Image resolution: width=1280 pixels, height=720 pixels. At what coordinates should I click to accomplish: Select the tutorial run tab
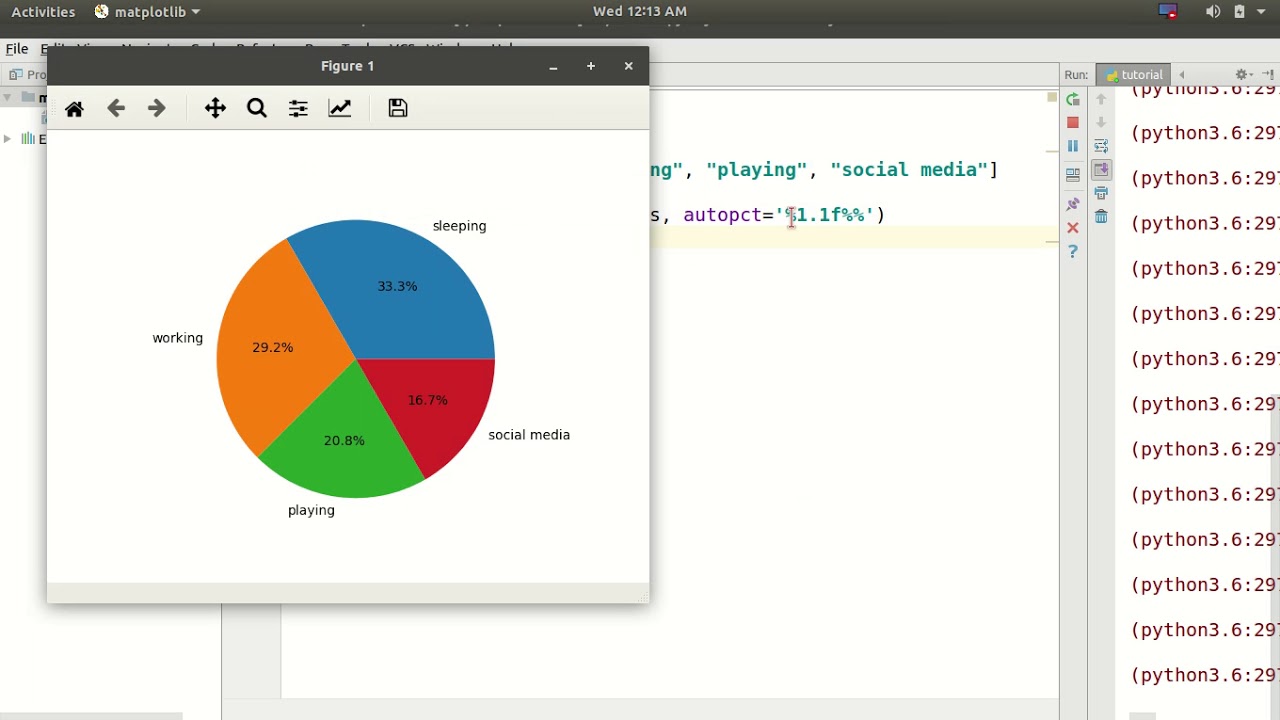pyautogui.click(x=1134, y=75)
